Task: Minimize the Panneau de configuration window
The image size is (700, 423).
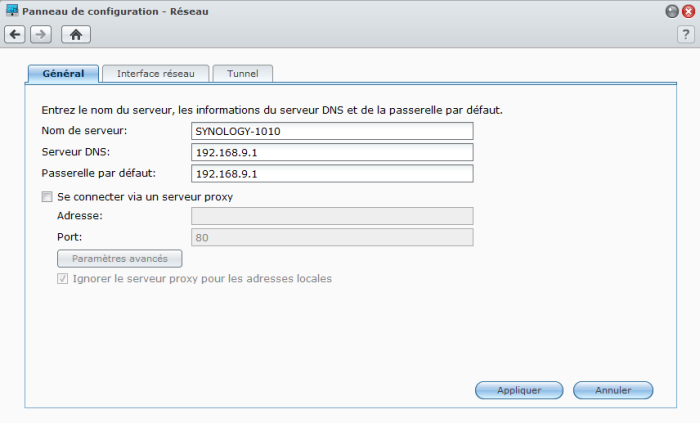Action: pyautogui.click(x=671, y=11)
